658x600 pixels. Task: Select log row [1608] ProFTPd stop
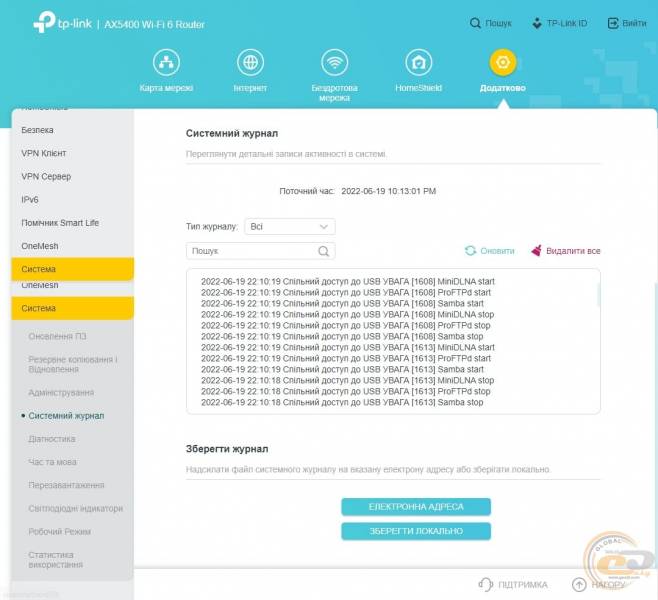pyautogui.click(x=345, y=325)
